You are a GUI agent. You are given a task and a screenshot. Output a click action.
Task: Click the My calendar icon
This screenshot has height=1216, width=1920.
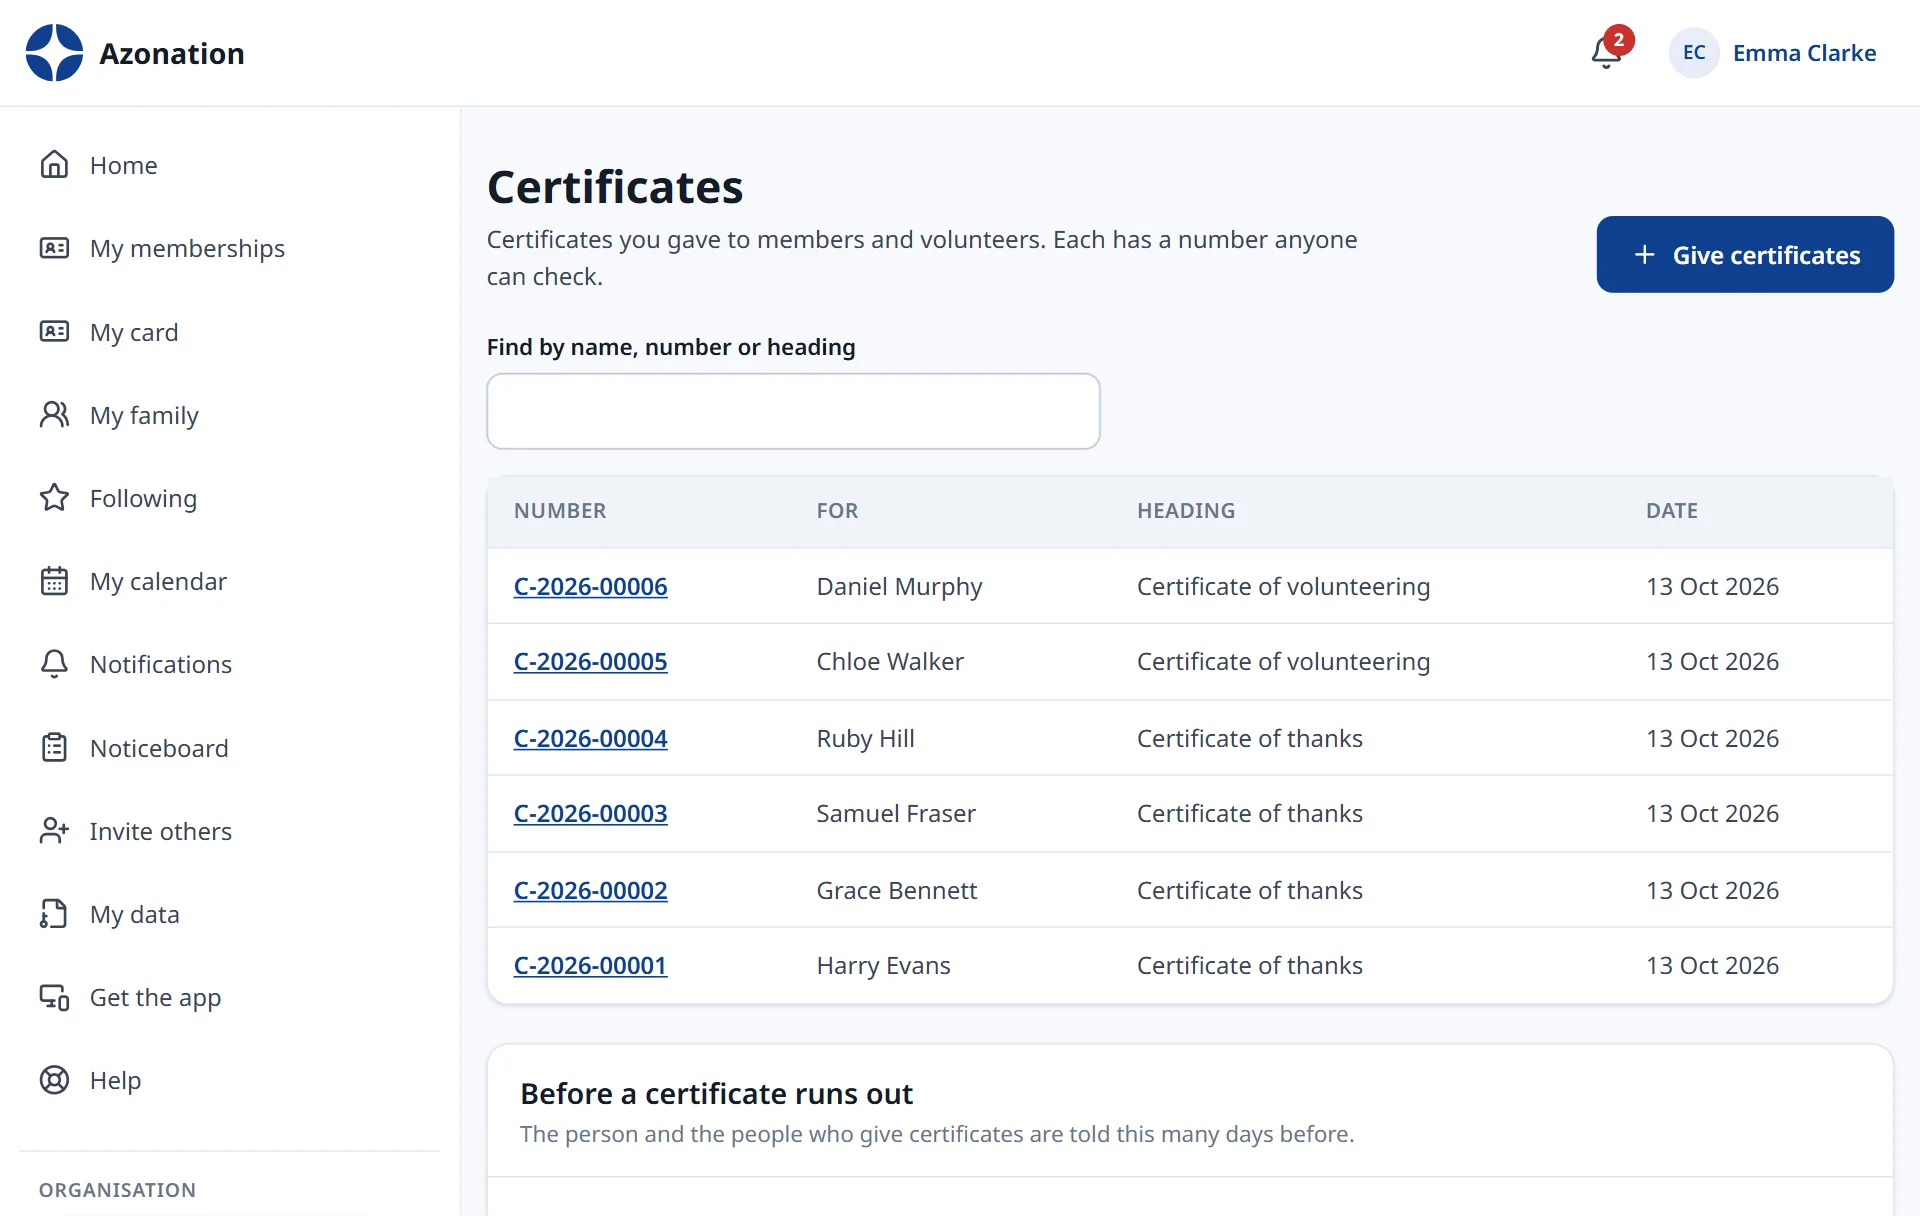click(x=54, y=581)
